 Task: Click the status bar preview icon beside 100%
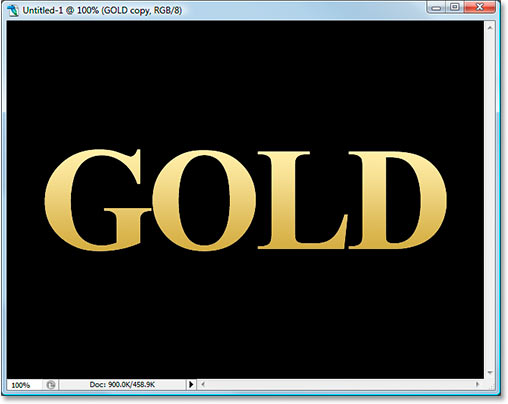51,385
